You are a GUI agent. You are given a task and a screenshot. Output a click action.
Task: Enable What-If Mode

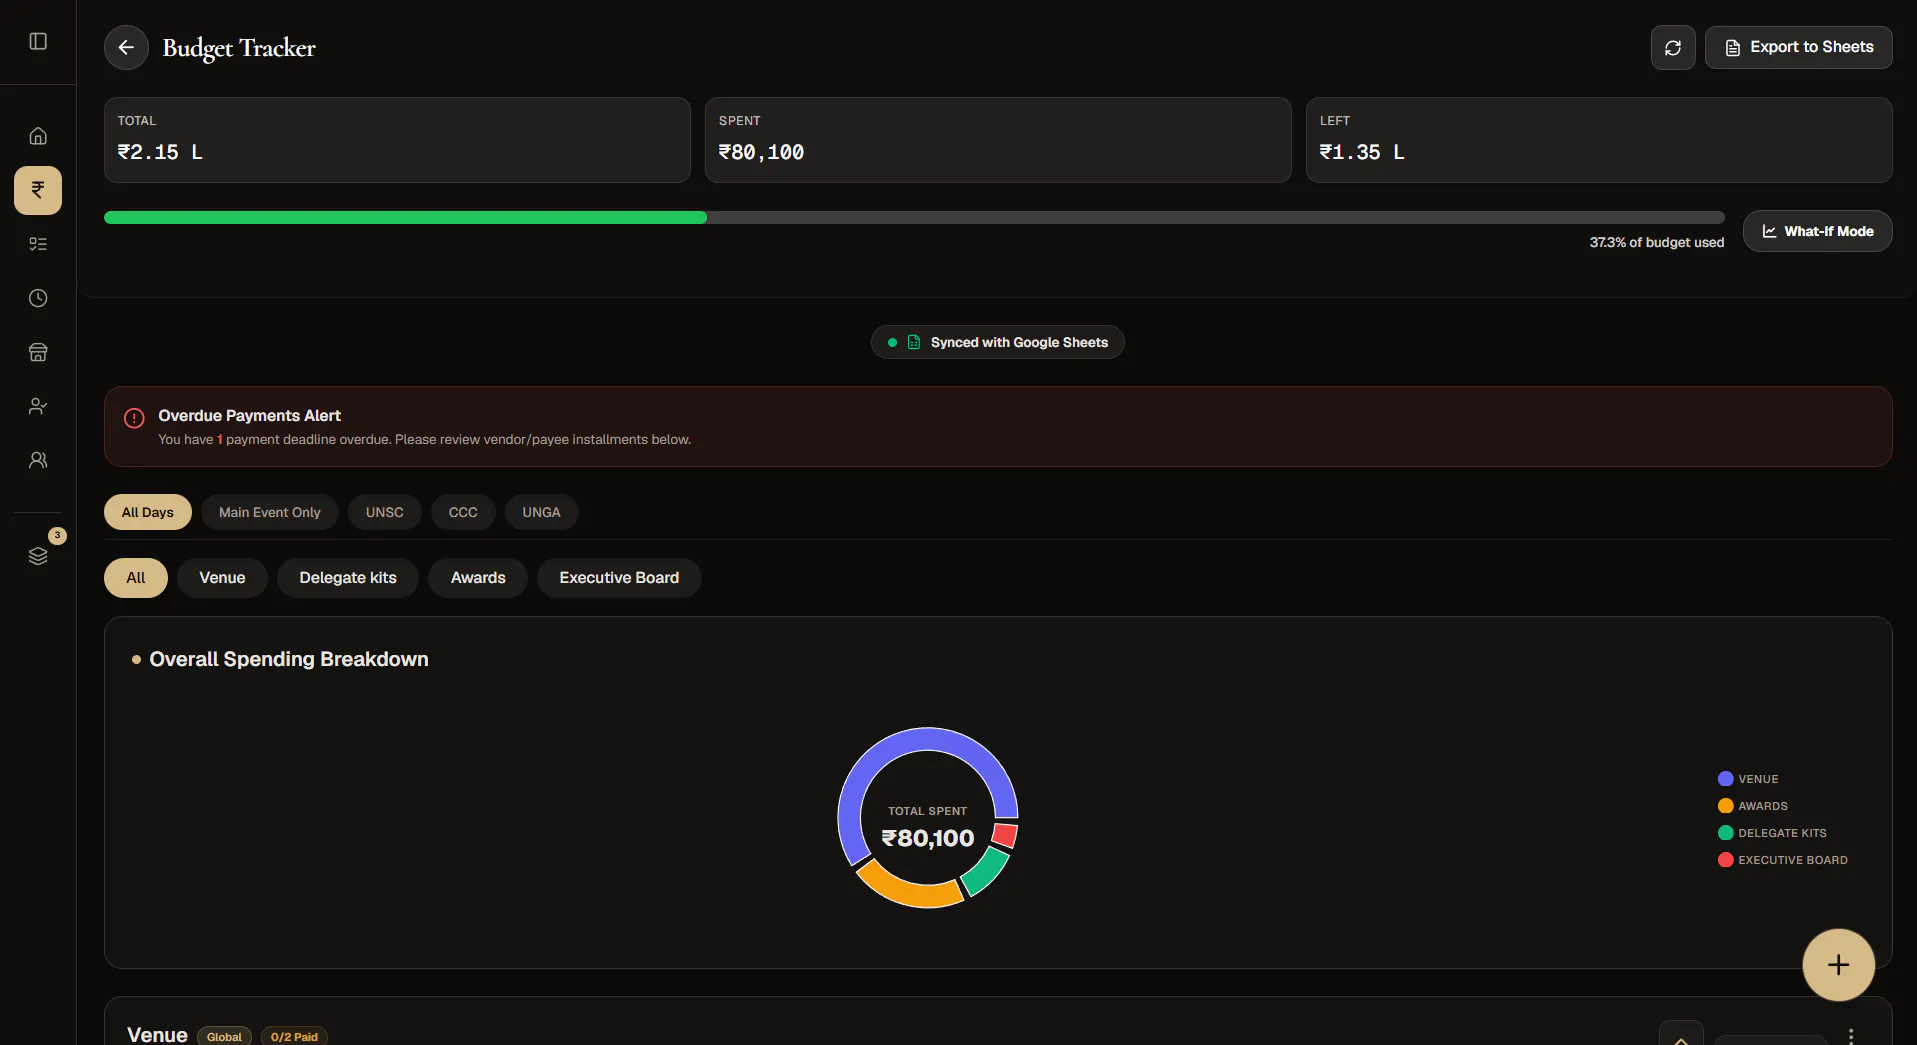pos(1817,231)
